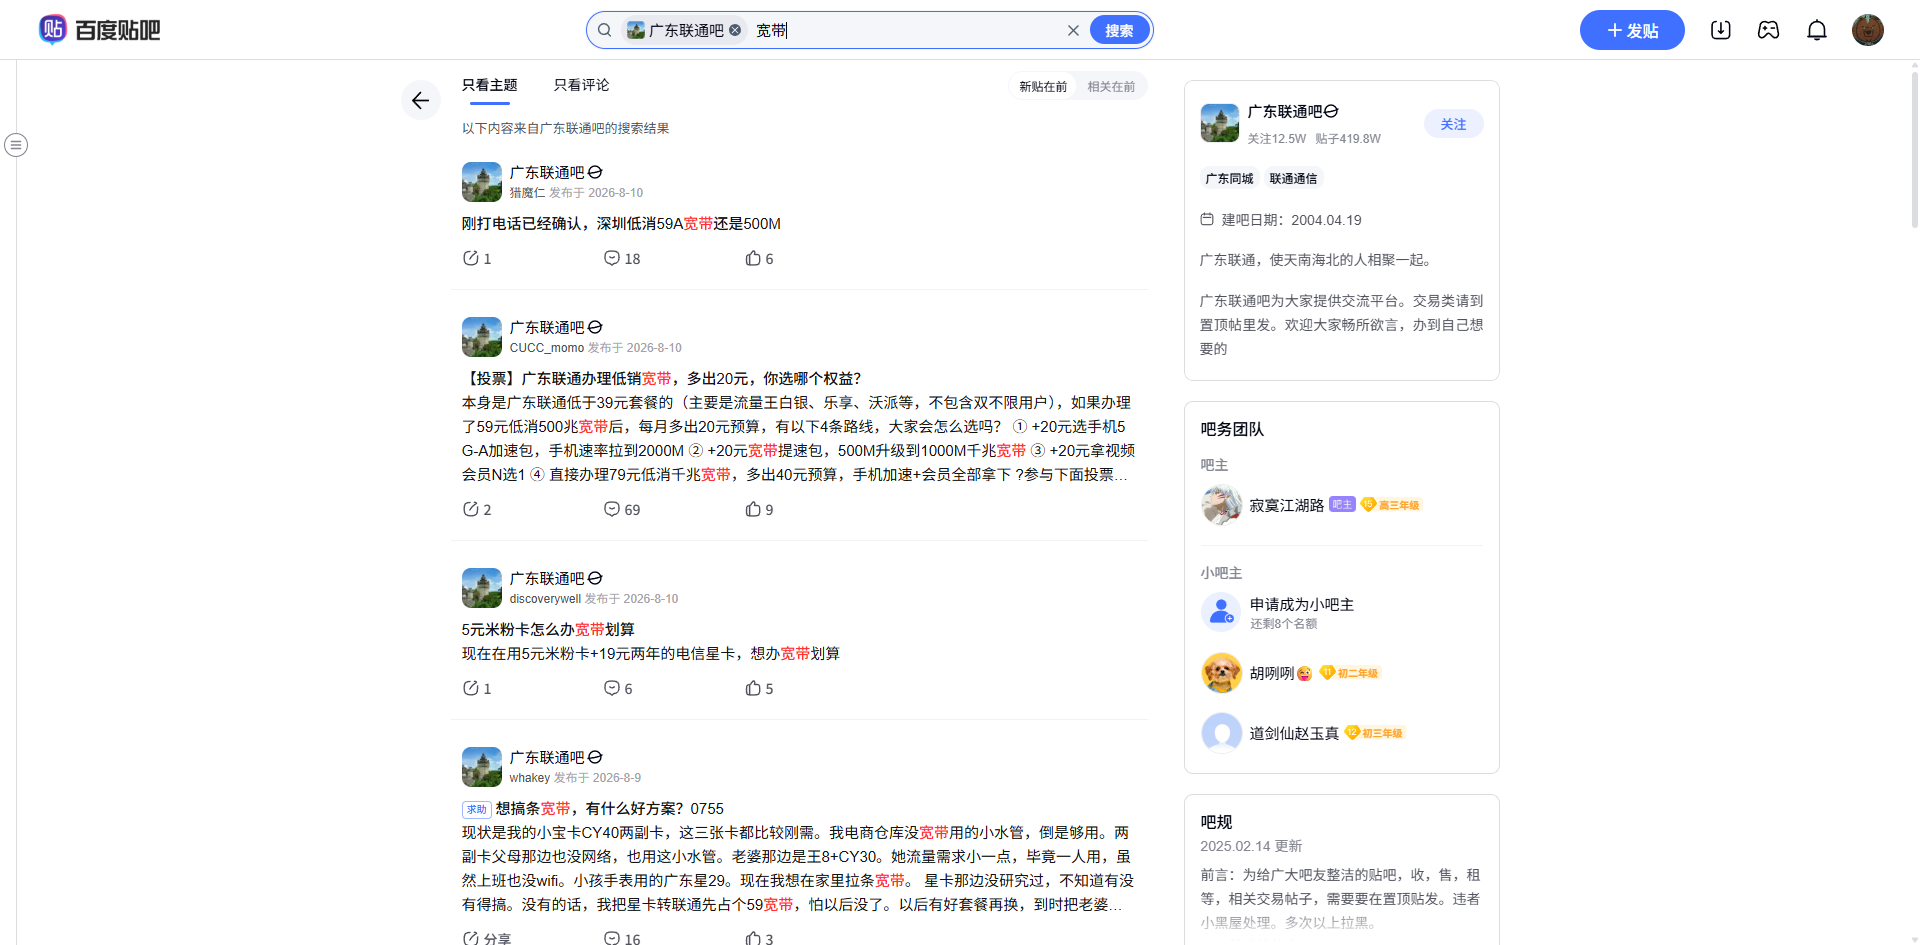This screenshot has height=945, width=1920.
Task: Open forum avatar on discoverywell's post
Action: (482, 588)
